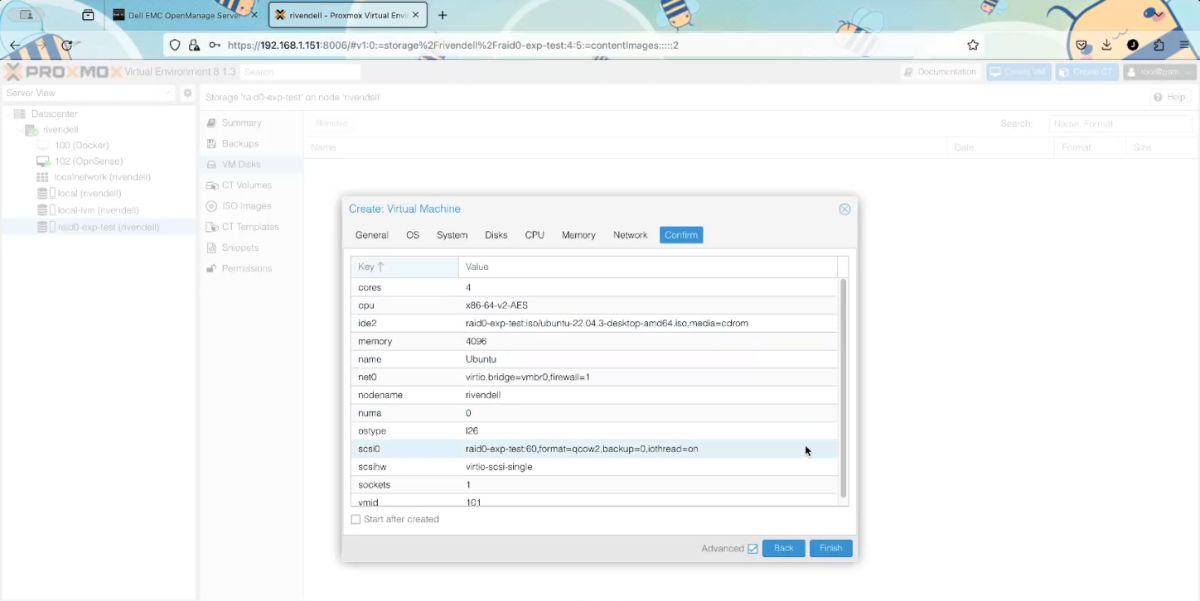Click the site shield icon in URL bar
Viewport: 1200px width, 601px height.
(x=175, y=45)
